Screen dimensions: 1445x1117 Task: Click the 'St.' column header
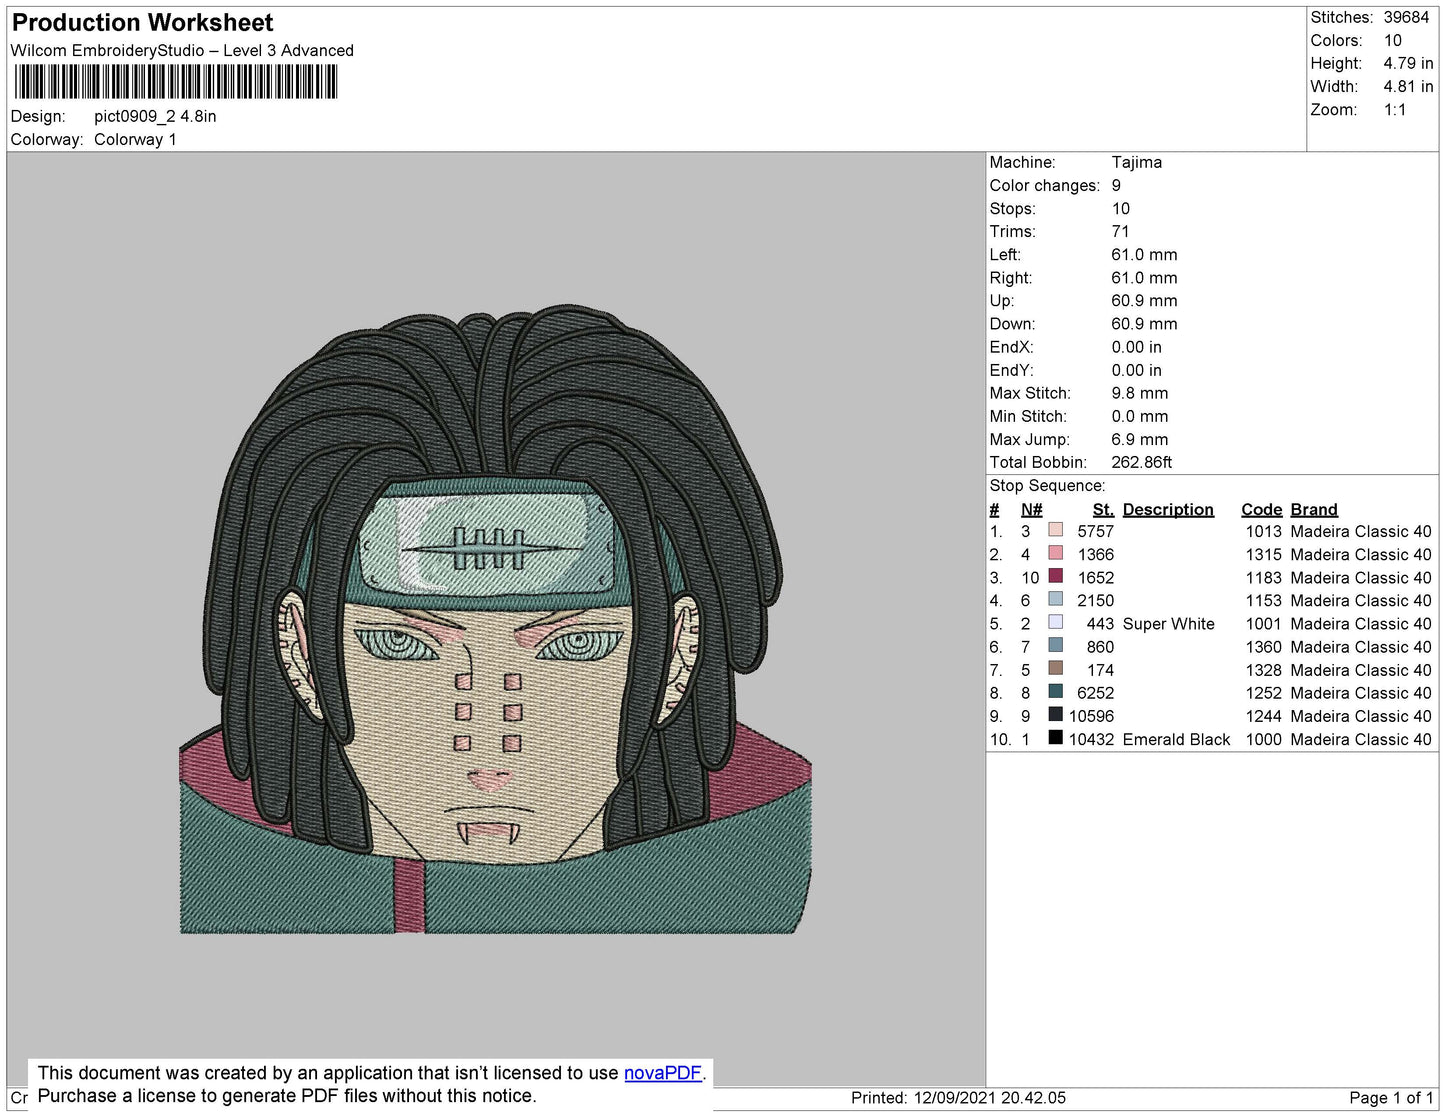pos(1103,509)
